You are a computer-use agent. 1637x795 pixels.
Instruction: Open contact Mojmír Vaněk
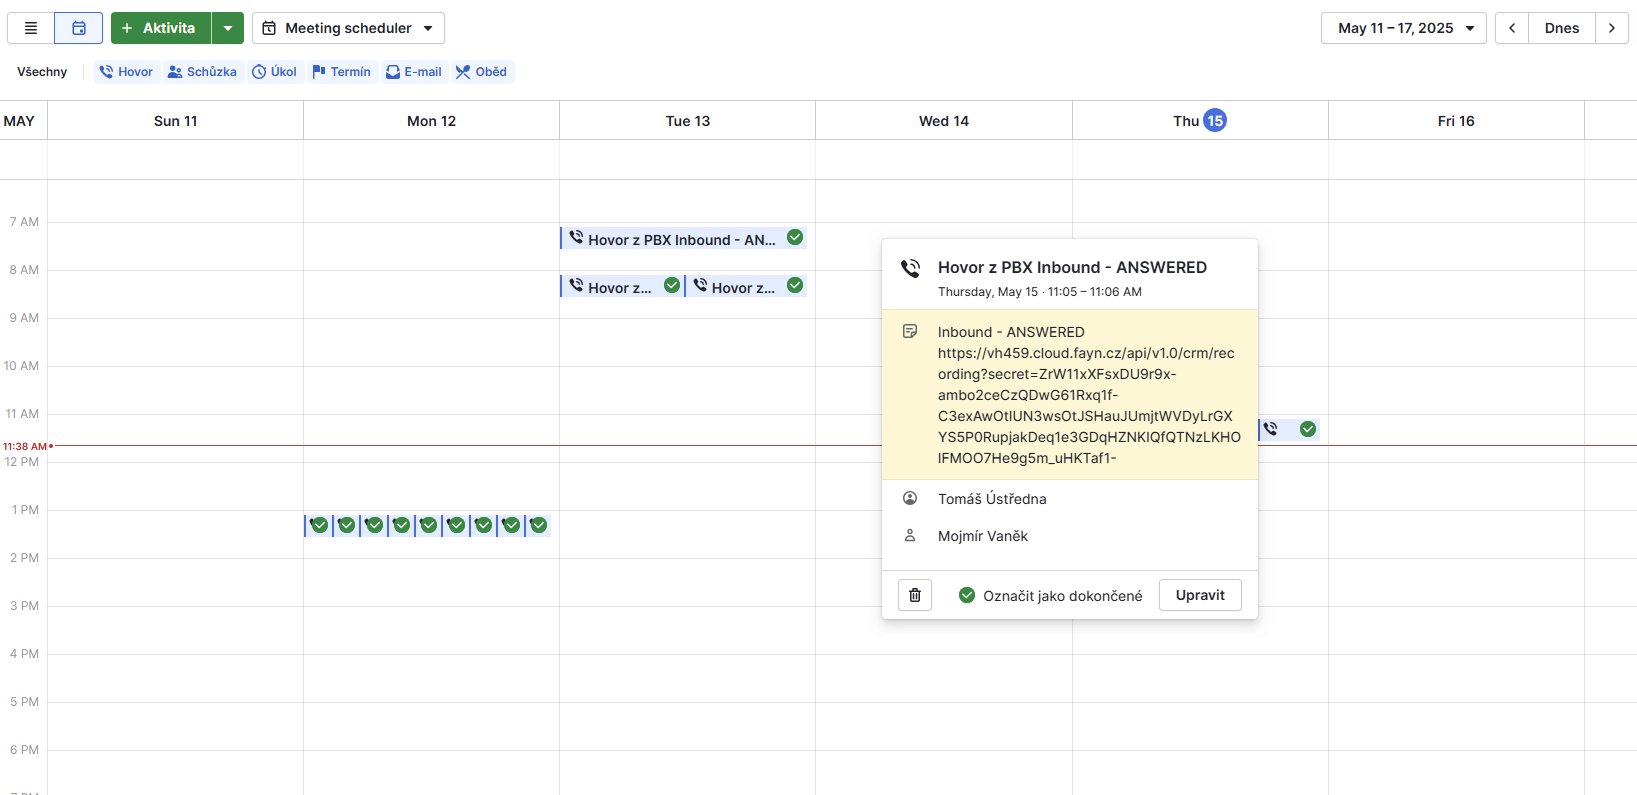point(982,536)
